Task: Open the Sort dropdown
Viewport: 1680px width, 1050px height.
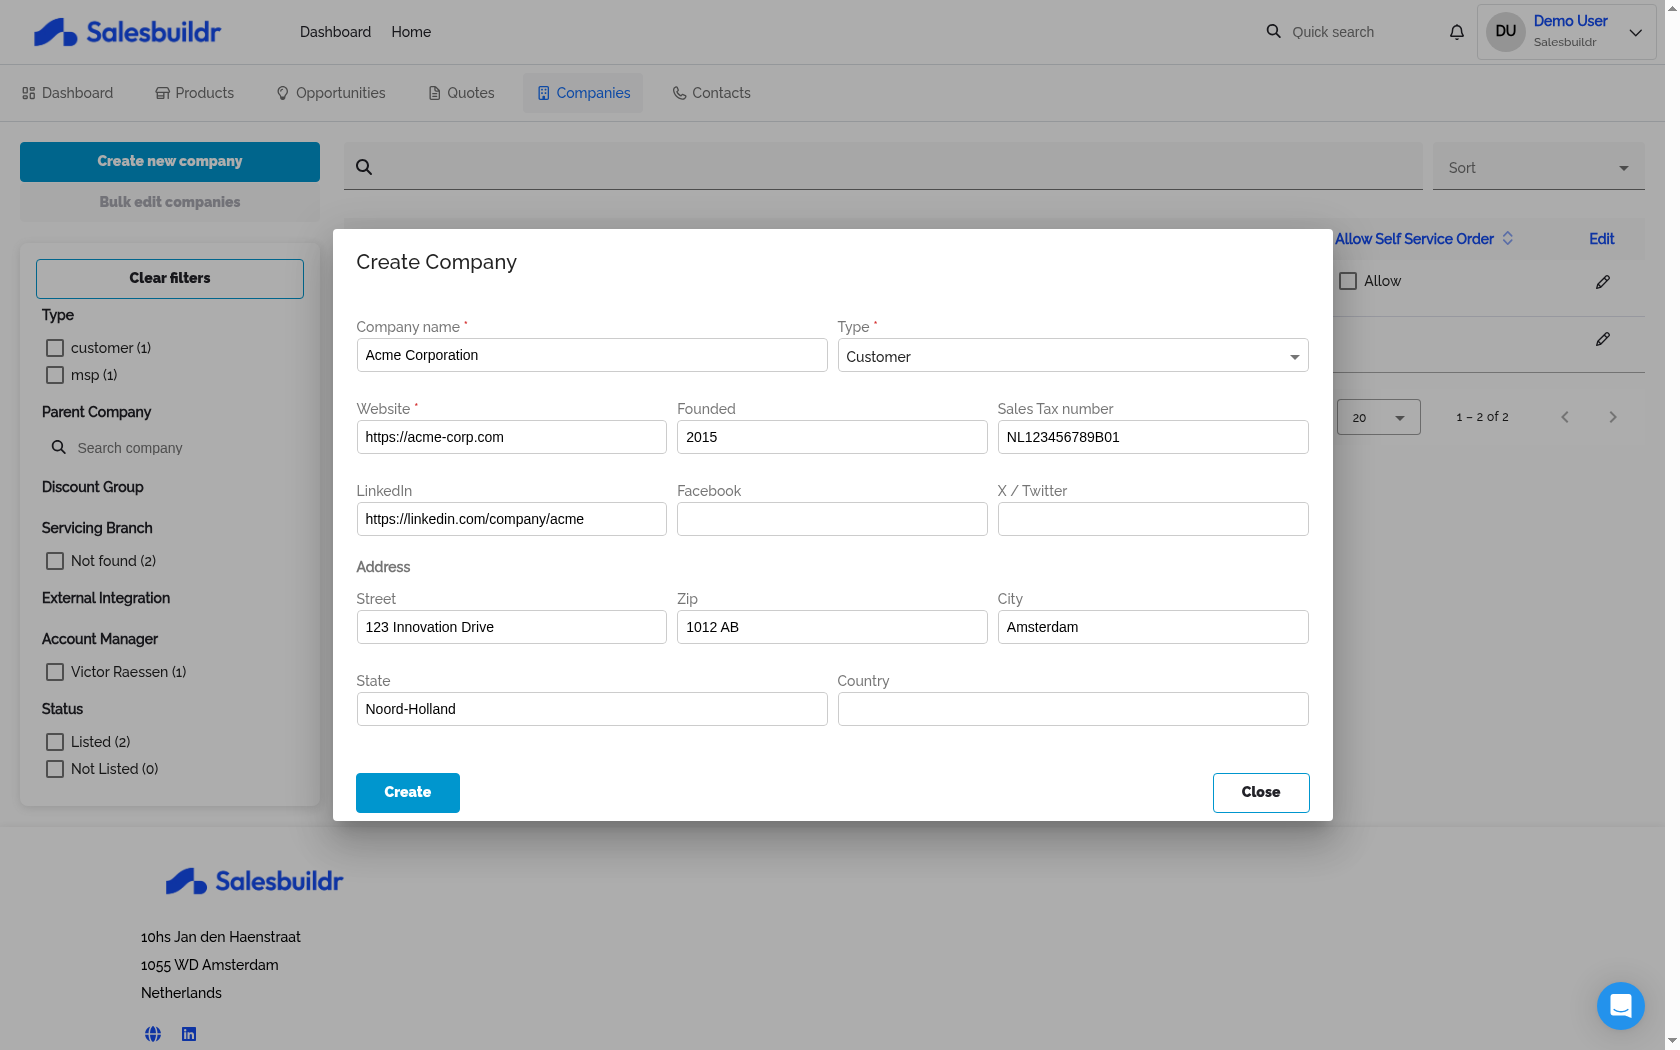Action: coord(1539,168)
